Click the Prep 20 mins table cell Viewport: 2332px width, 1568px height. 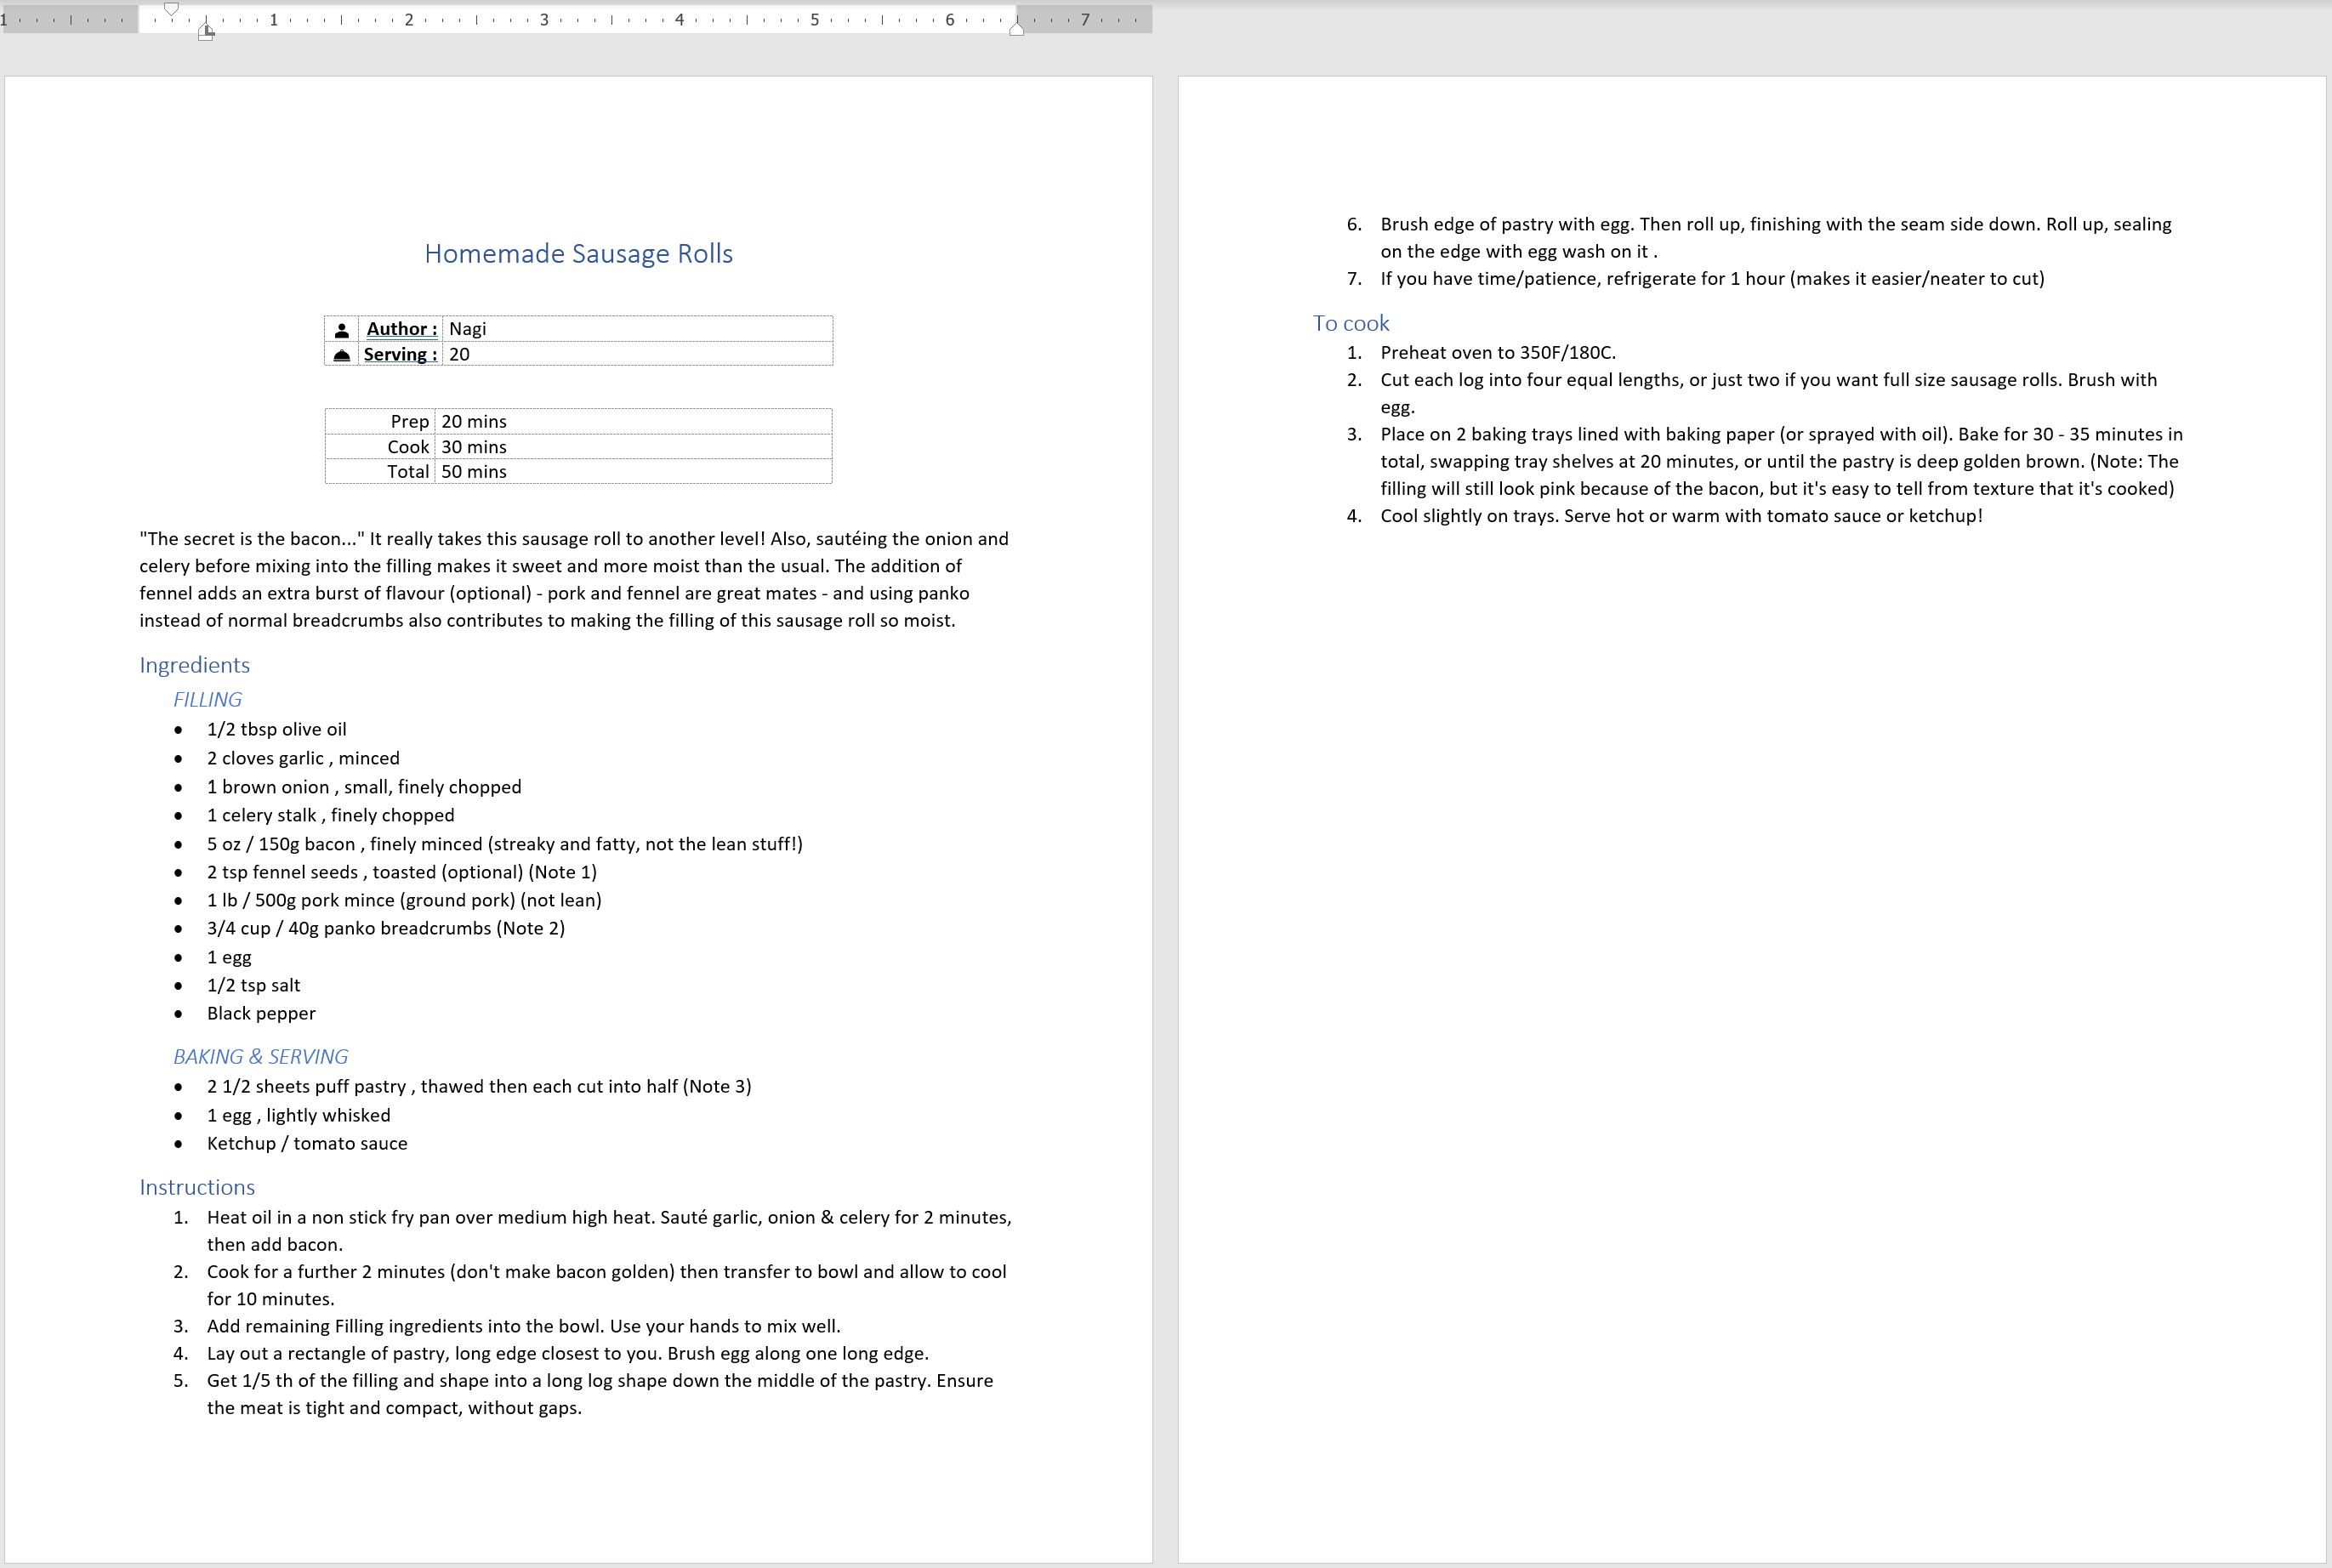[x=474, y=422]
